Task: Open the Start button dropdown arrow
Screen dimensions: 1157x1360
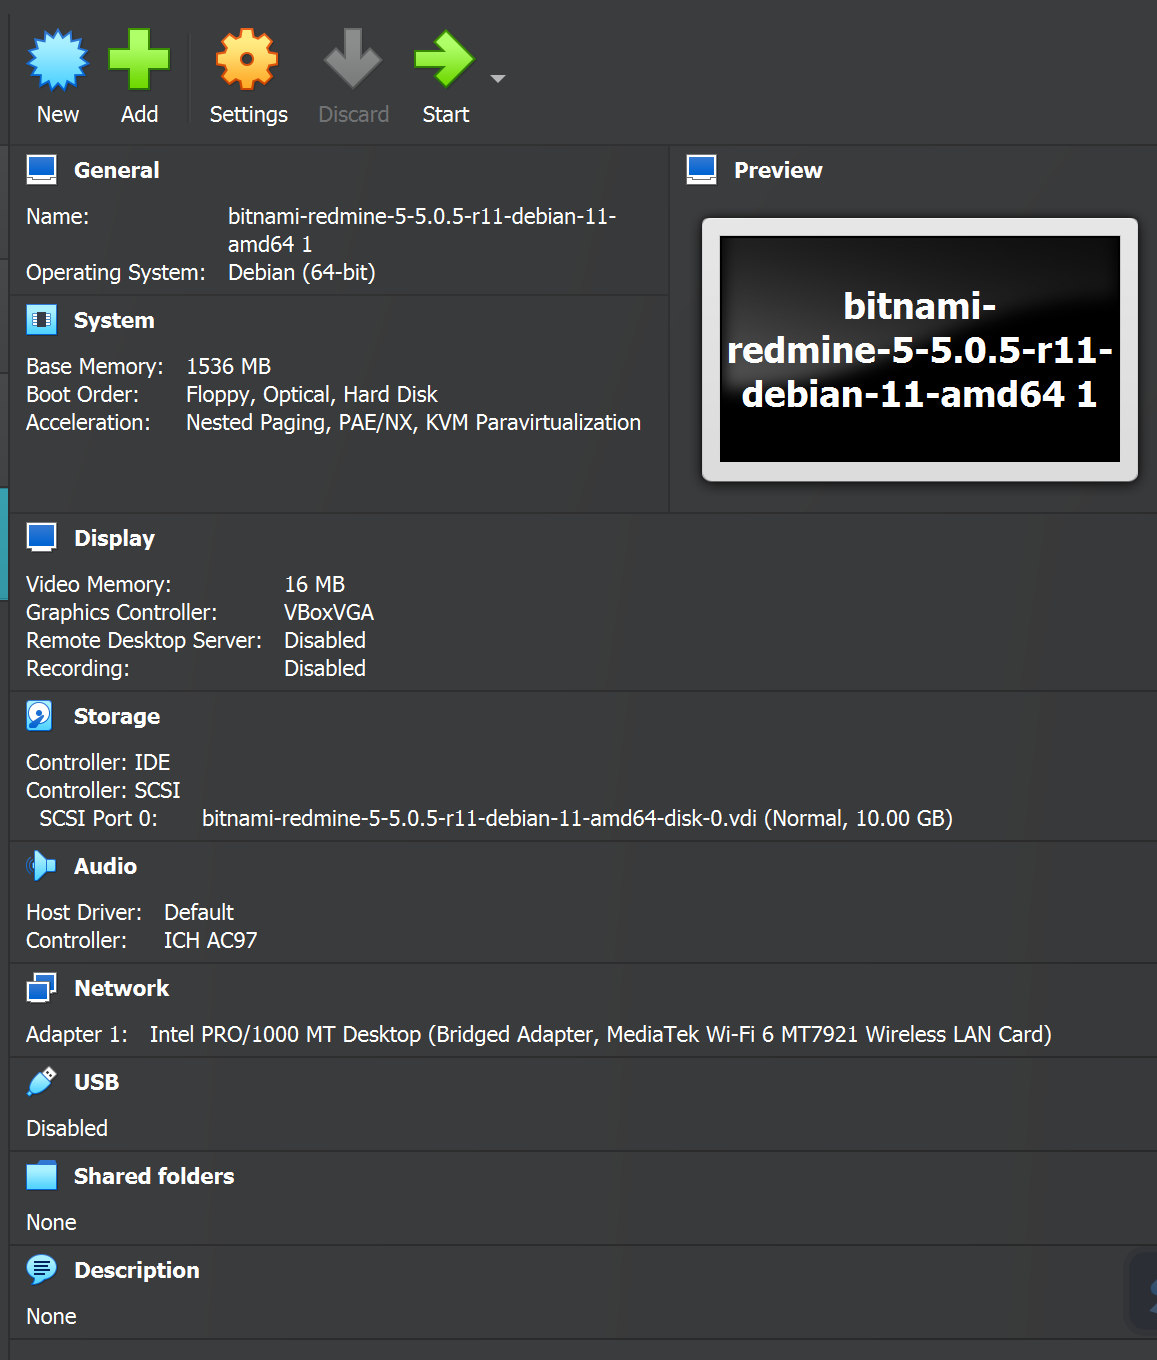Action: click(496, 80)
